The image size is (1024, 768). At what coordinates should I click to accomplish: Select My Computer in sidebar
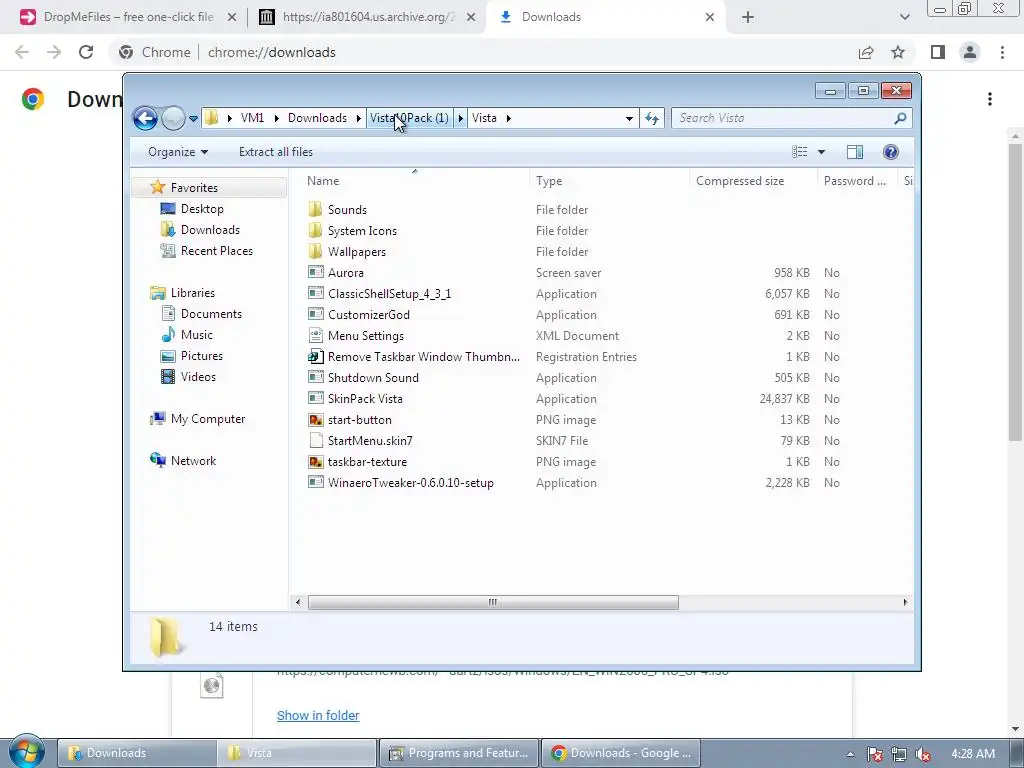(208, 419)
